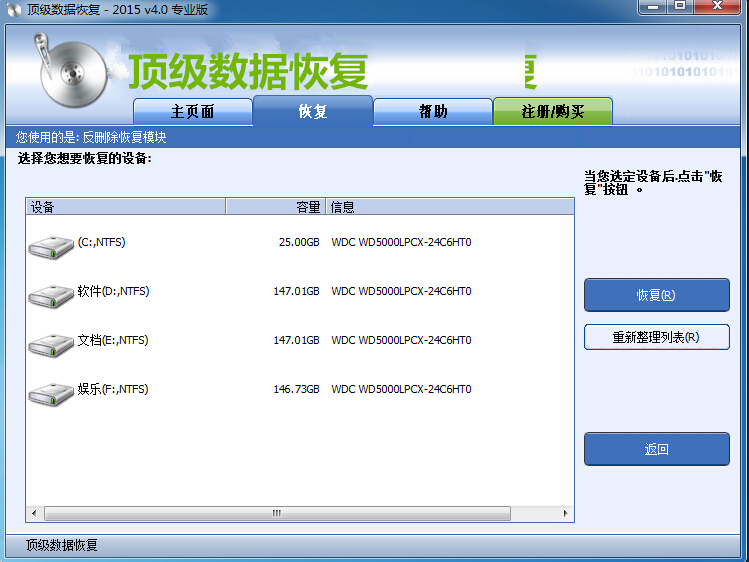749x562 pixels.
Task: Minimize the application window
Action: [x=653, y=7]
